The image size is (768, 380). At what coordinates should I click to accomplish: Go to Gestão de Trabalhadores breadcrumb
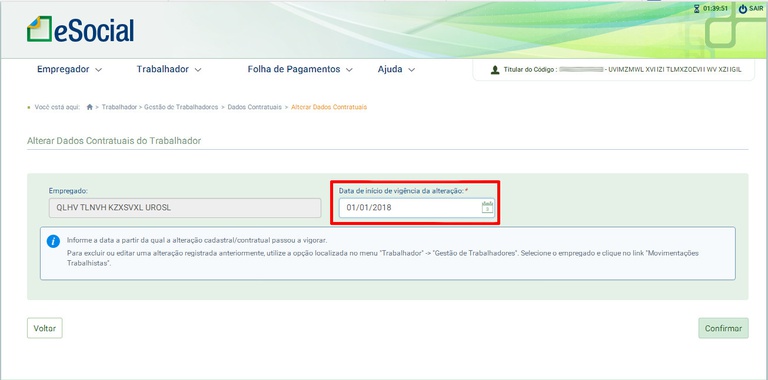pos(181,107)
